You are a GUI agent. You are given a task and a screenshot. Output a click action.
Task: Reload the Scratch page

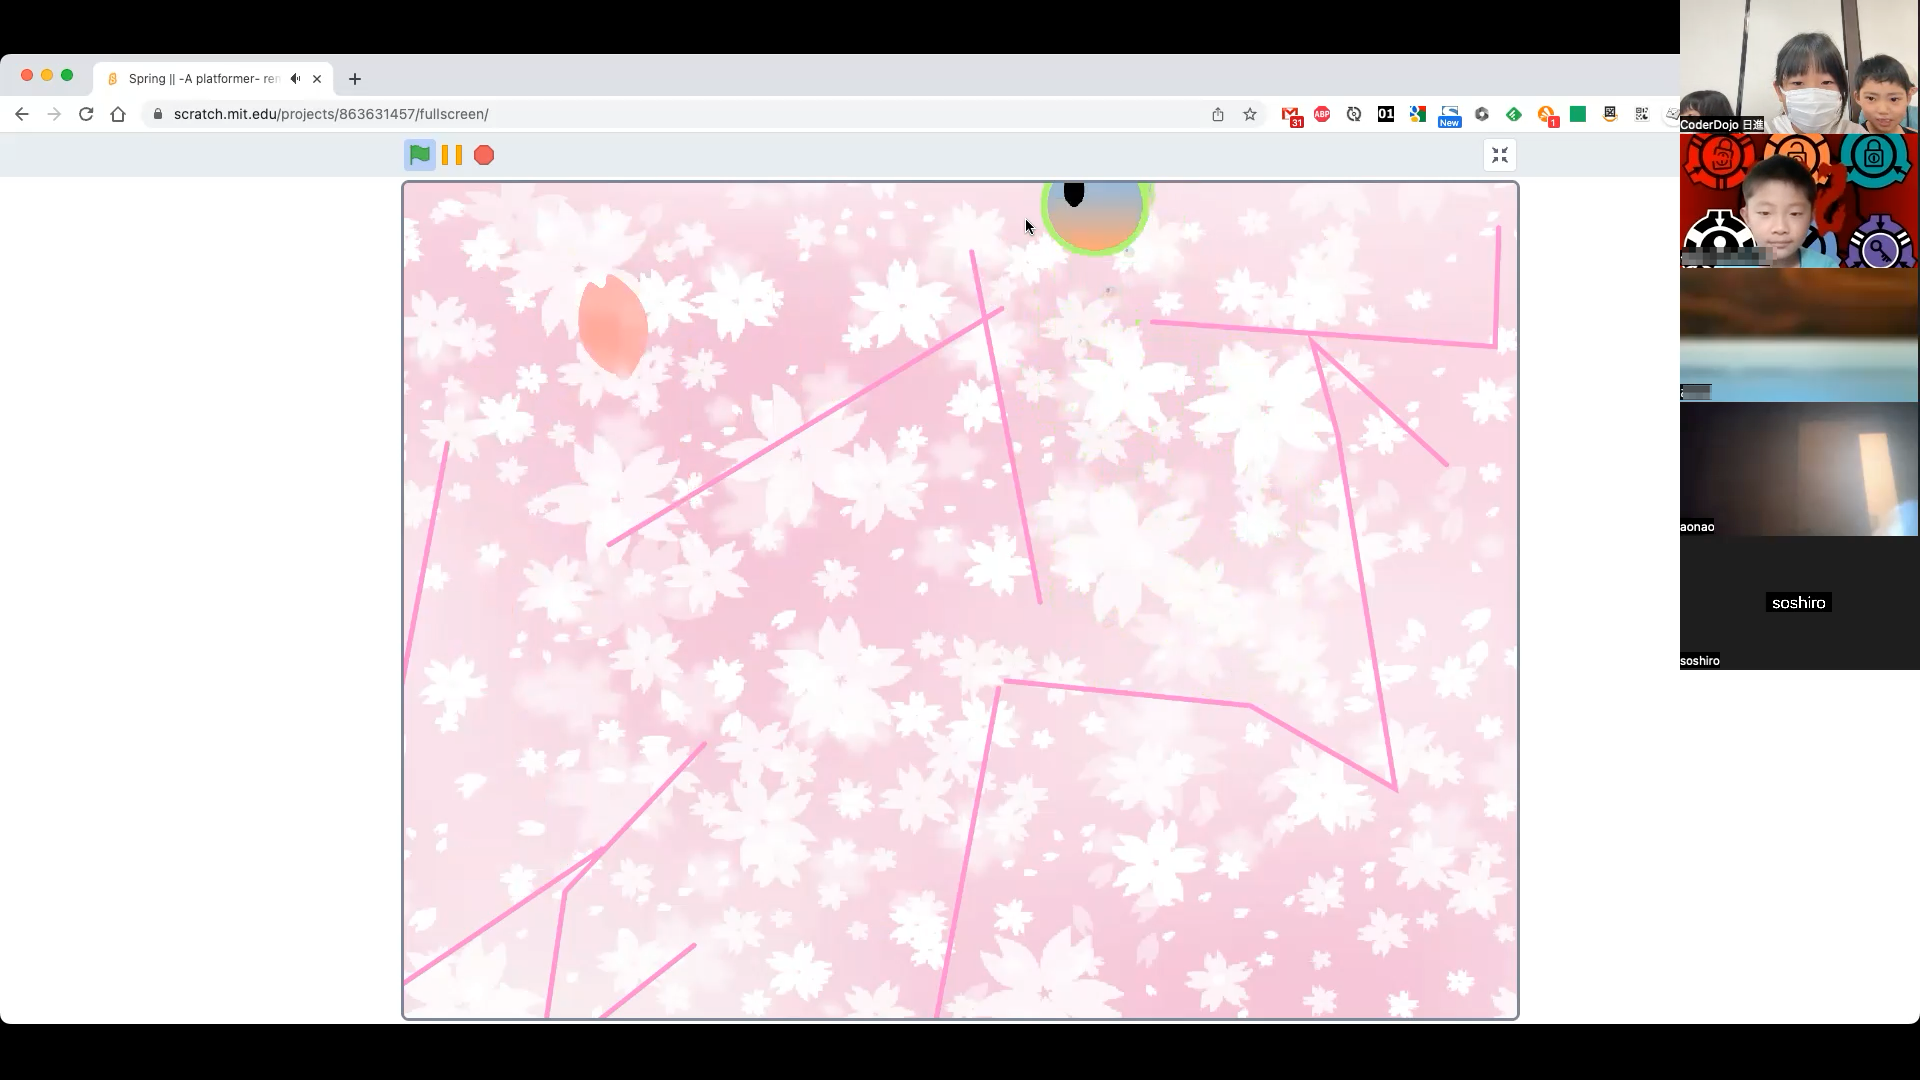tap(86, 114)
